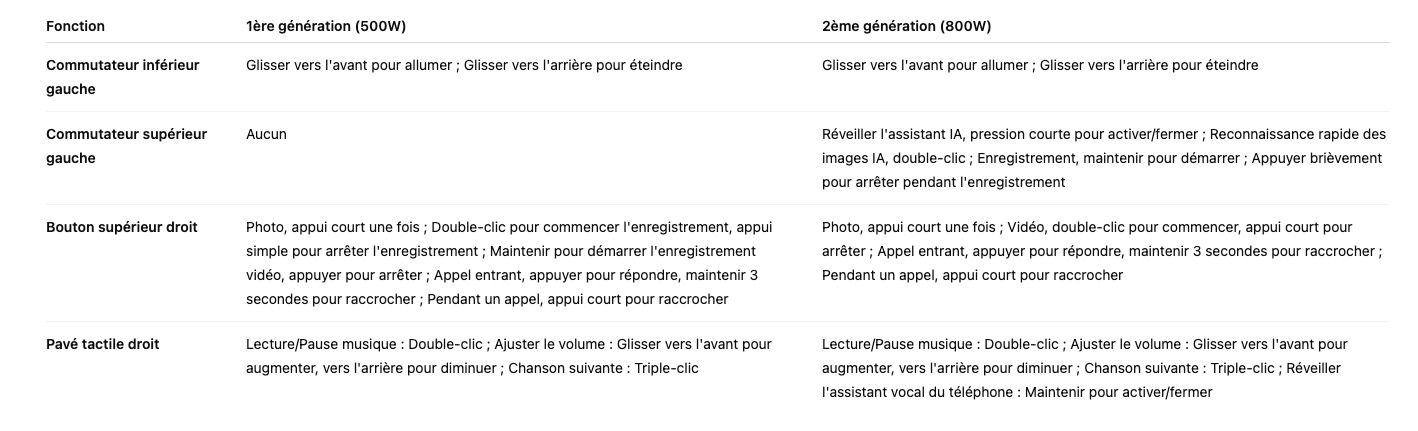Click "Maintenir pour activer/fermer" text
The width and height of the screenshot is (1418, 431).
1118,392
